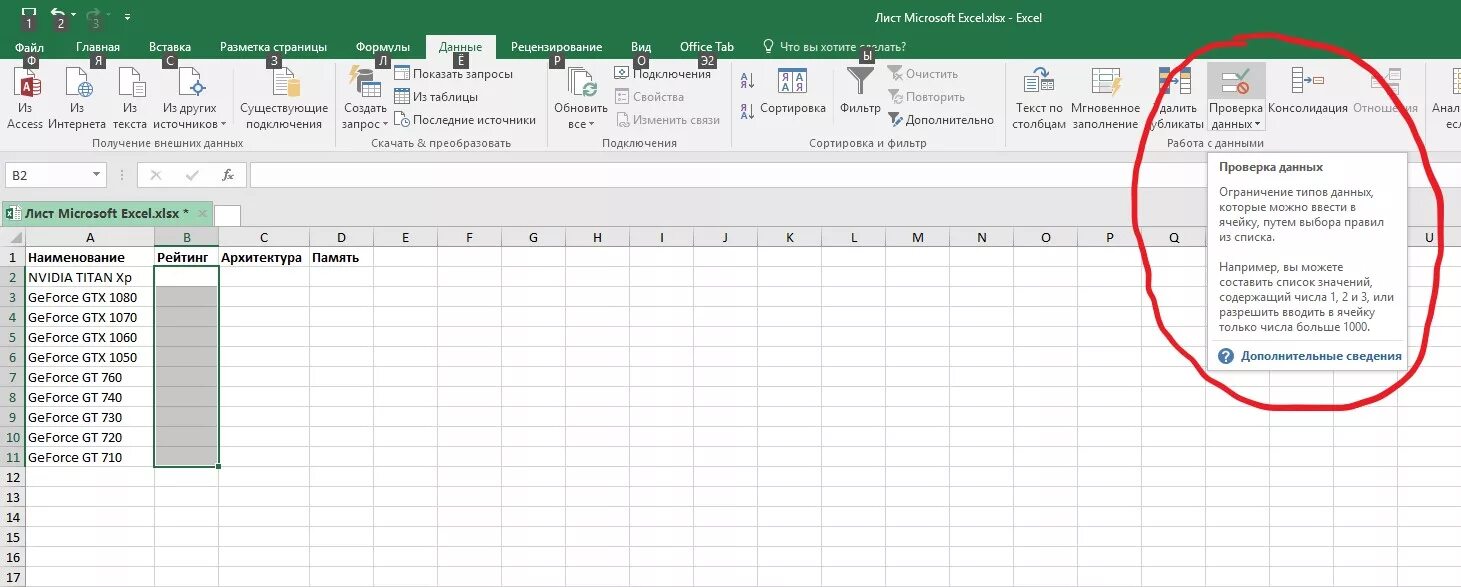Viewport: 1461px width, 587px height.
Task: Select the Наименование header cell
Action: pos(90,257)
